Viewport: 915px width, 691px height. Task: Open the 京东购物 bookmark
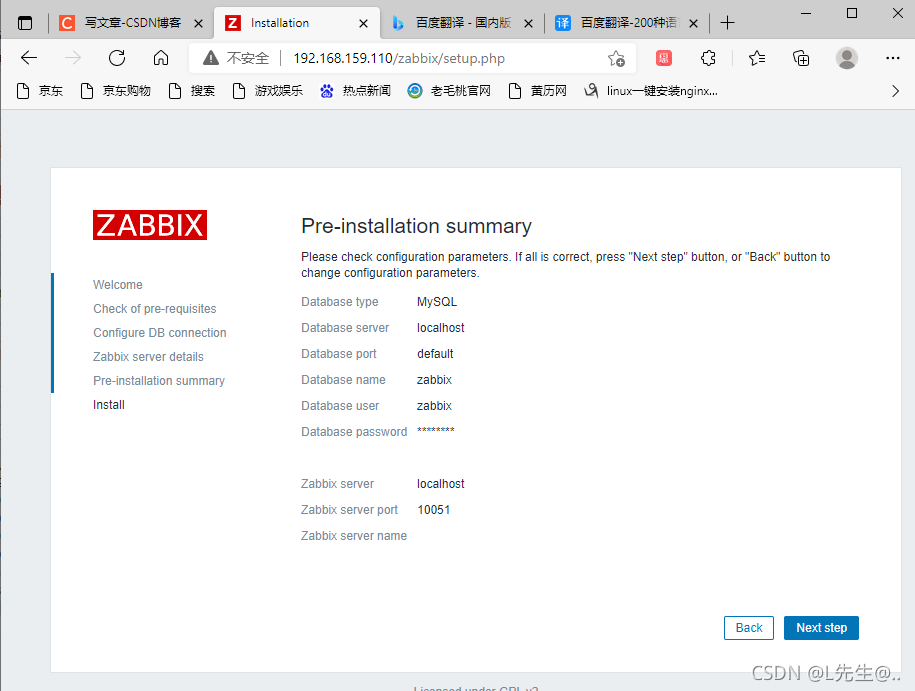click(116, 91)
